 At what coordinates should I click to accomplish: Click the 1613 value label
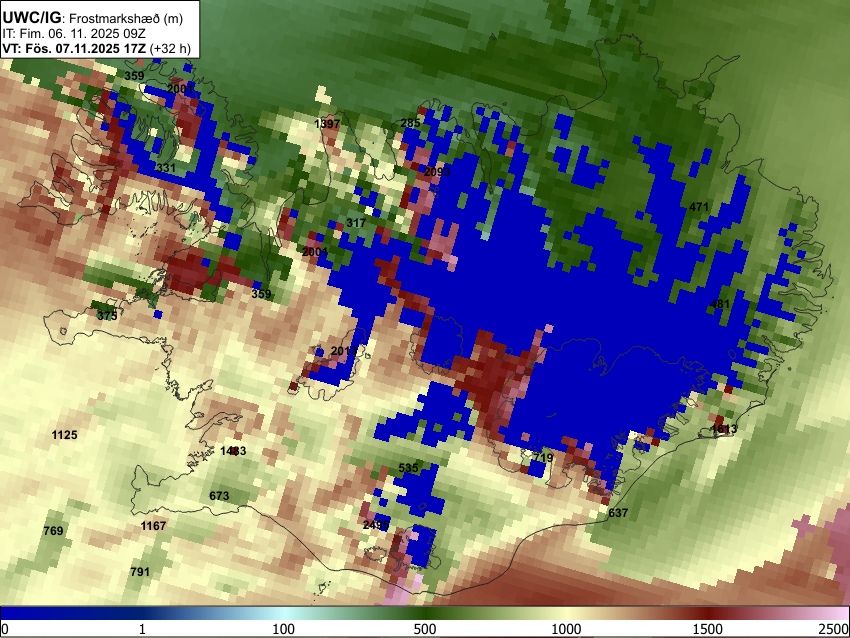click(x=724, y=429)
